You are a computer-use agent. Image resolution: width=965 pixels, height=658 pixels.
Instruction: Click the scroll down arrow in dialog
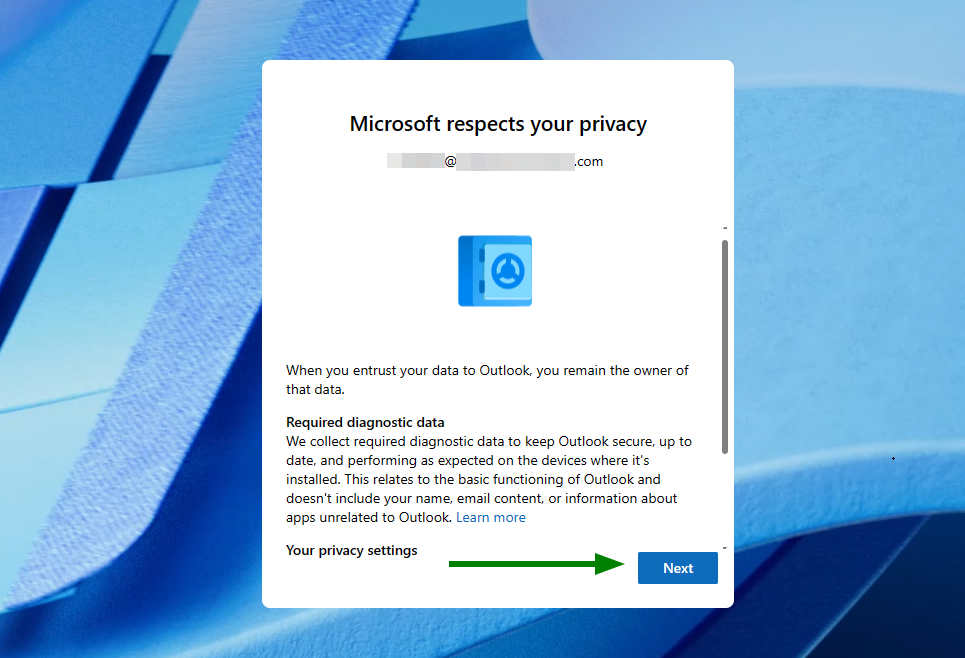725,548
